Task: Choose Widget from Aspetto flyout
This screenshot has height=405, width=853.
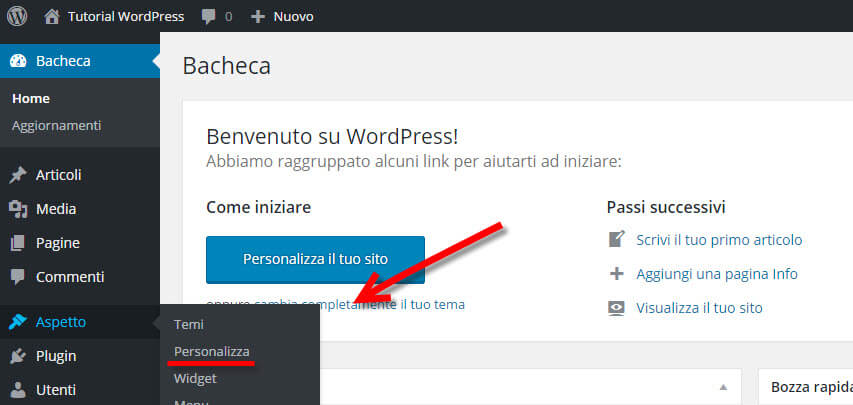Action: (x=195, y=378)
